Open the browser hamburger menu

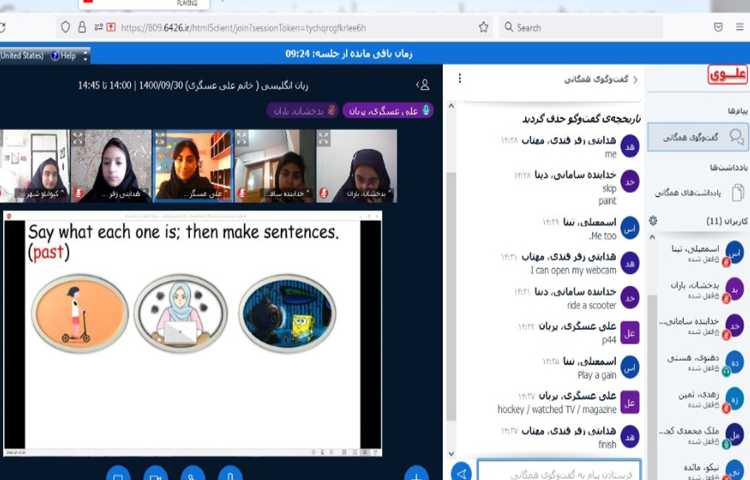pos(739,27)
